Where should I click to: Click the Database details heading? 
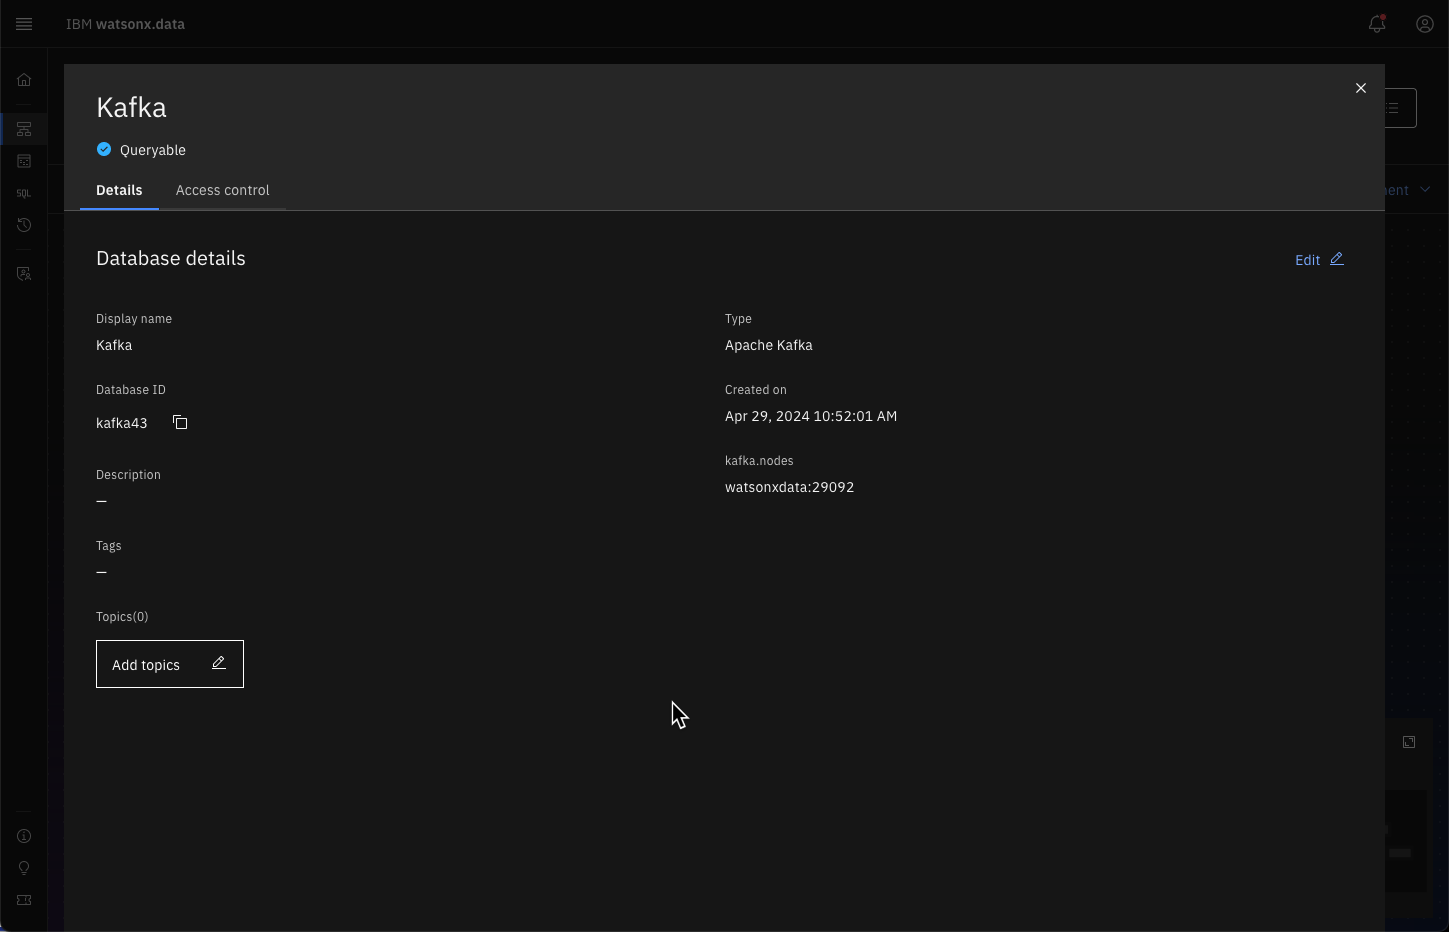pyautogui.click(x=171, y=258)
